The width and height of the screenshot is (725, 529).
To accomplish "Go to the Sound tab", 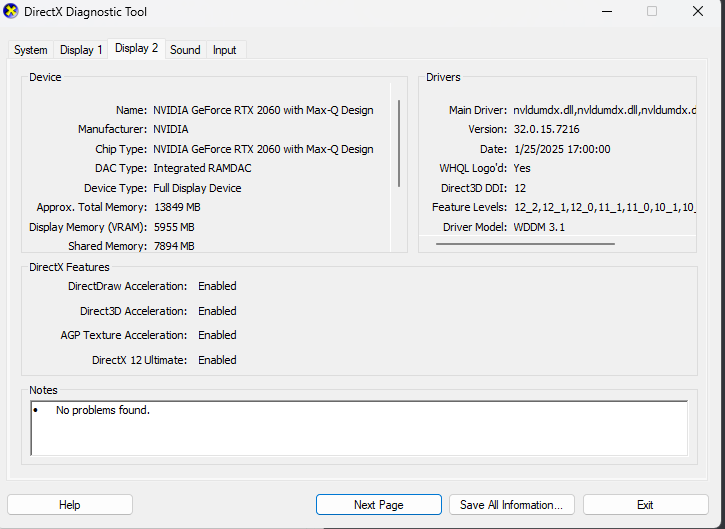I will [x=185, y=50].
